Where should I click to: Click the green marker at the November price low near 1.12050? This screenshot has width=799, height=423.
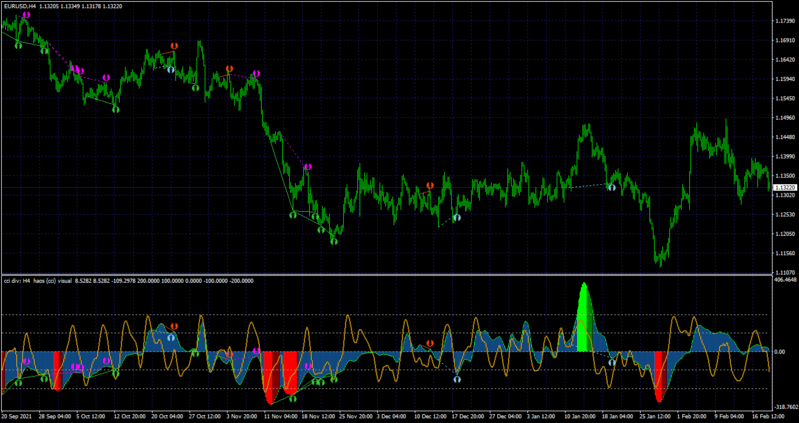tap(333, 241)
